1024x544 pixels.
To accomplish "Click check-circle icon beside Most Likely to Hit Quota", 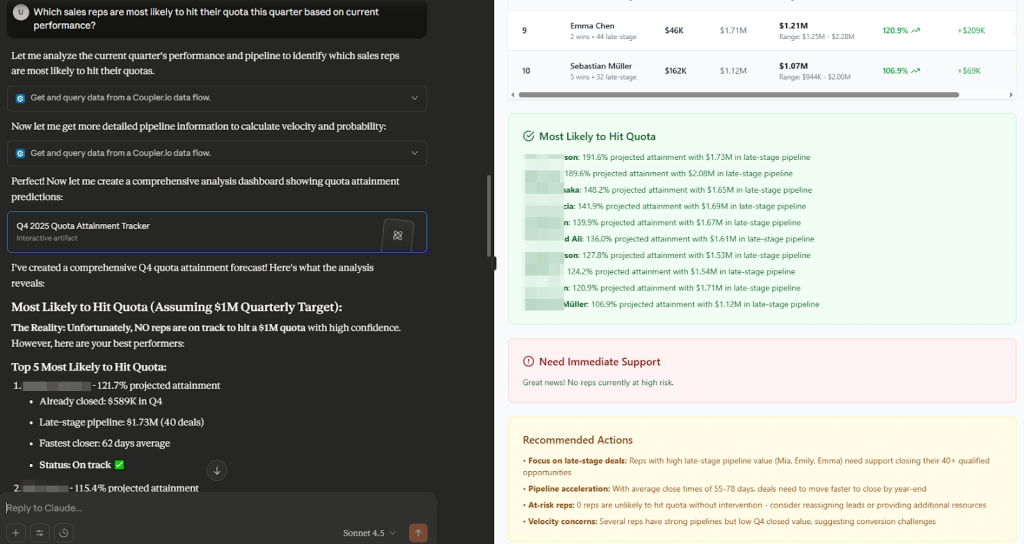I will point(528,136).
